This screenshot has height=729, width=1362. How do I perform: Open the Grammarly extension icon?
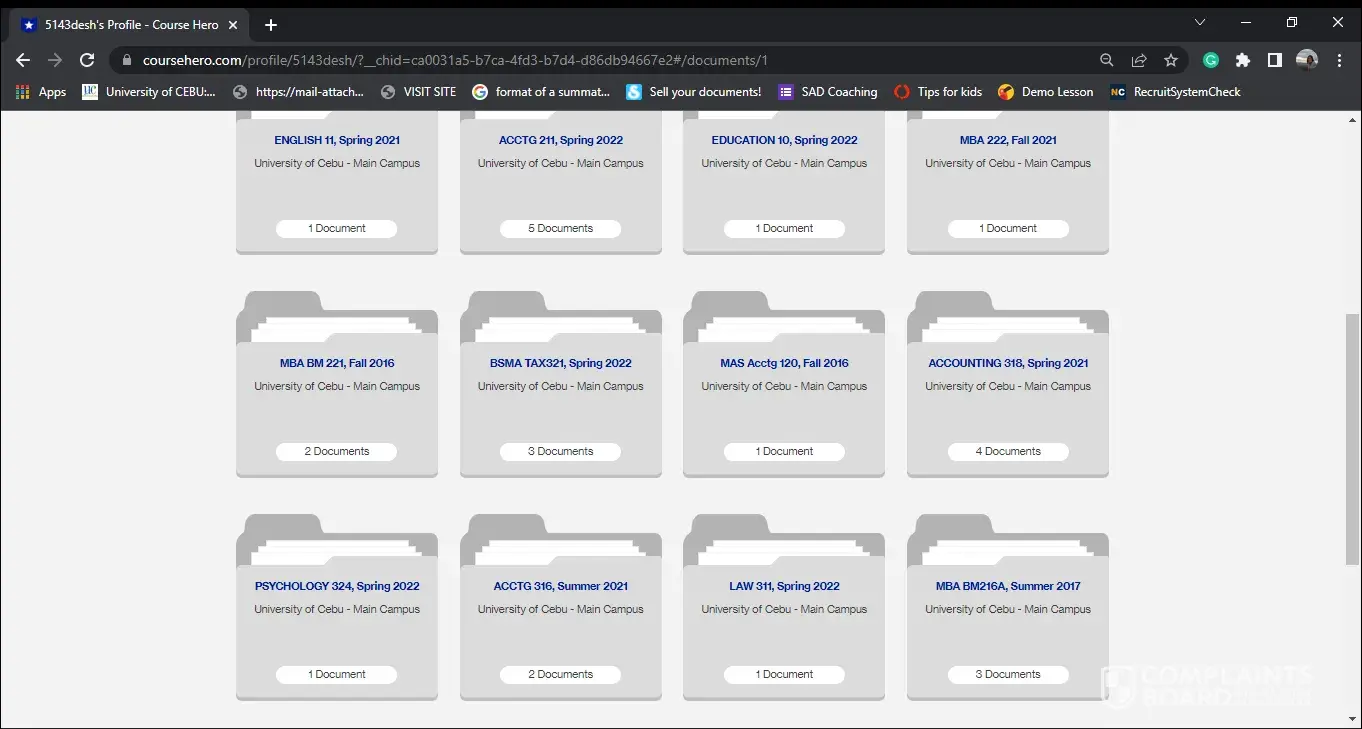[x=1211, y=60]
